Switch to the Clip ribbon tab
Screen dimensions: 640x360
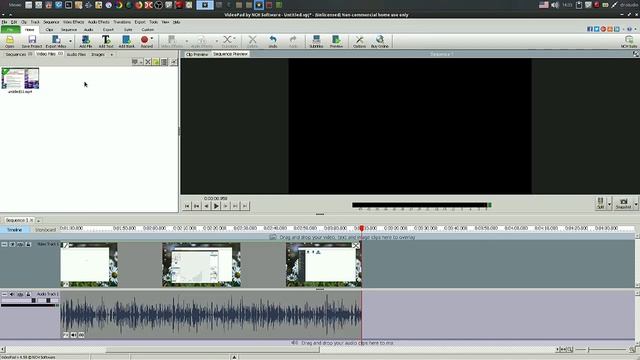click(49, 30)
